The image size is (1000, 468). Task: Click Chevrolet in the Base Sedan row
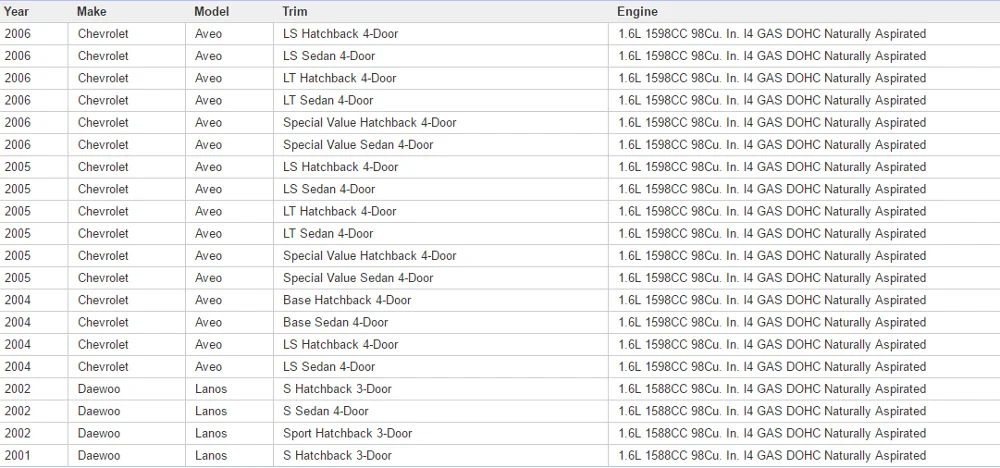(103, 322)
